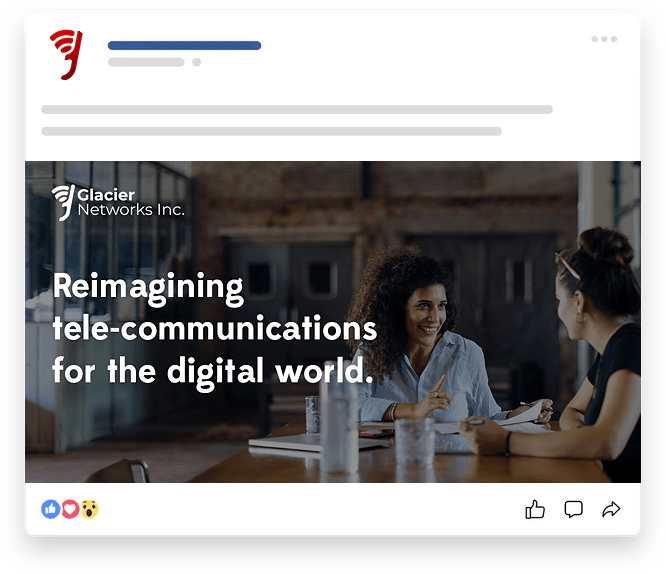Click the first grey post text line
Viewport: 666px width, 574px height.
[x=297, y=110]
